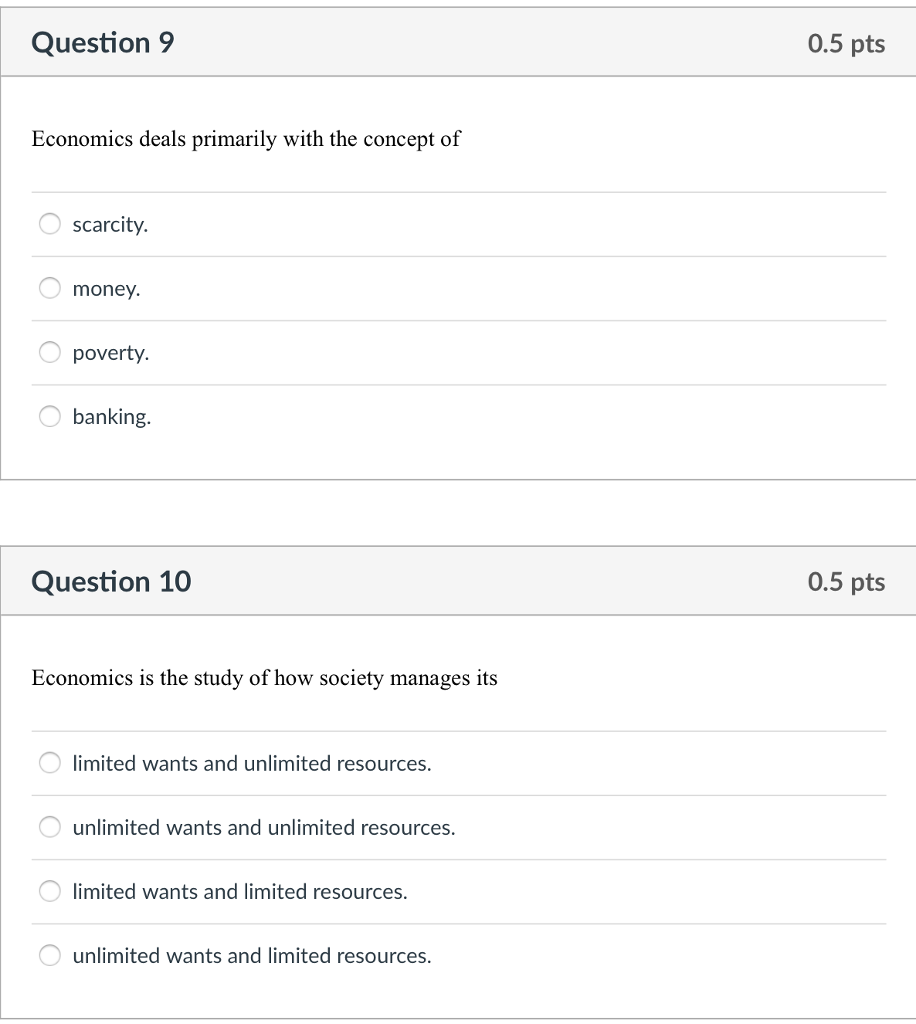Choose unlimited wants and limited resources
Viewport: 916px width, 1024px height.
click(x=49, y=955)
